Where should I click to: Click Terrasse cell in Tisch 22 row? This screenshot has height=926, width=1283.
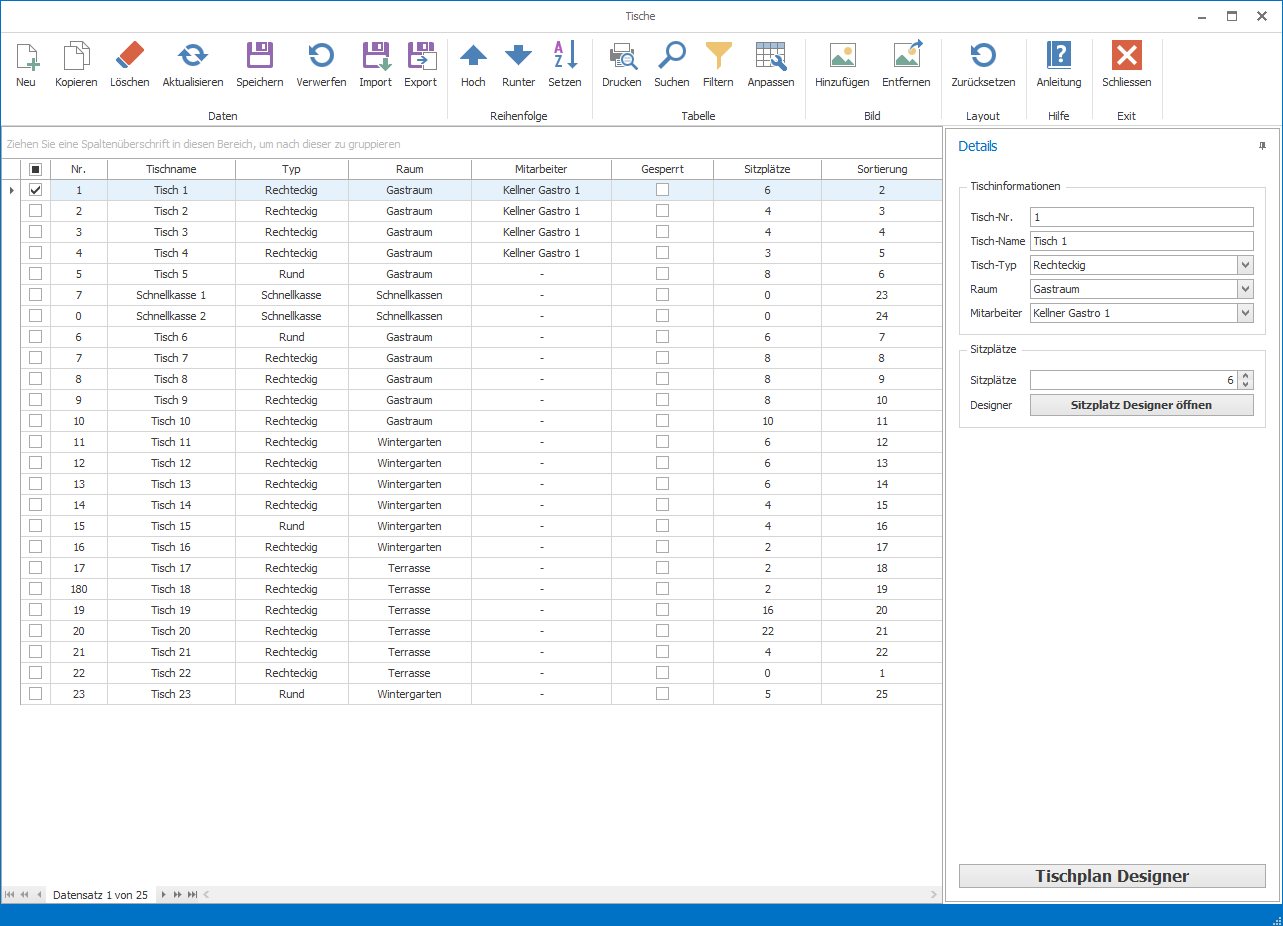click(x=410, y=673)
